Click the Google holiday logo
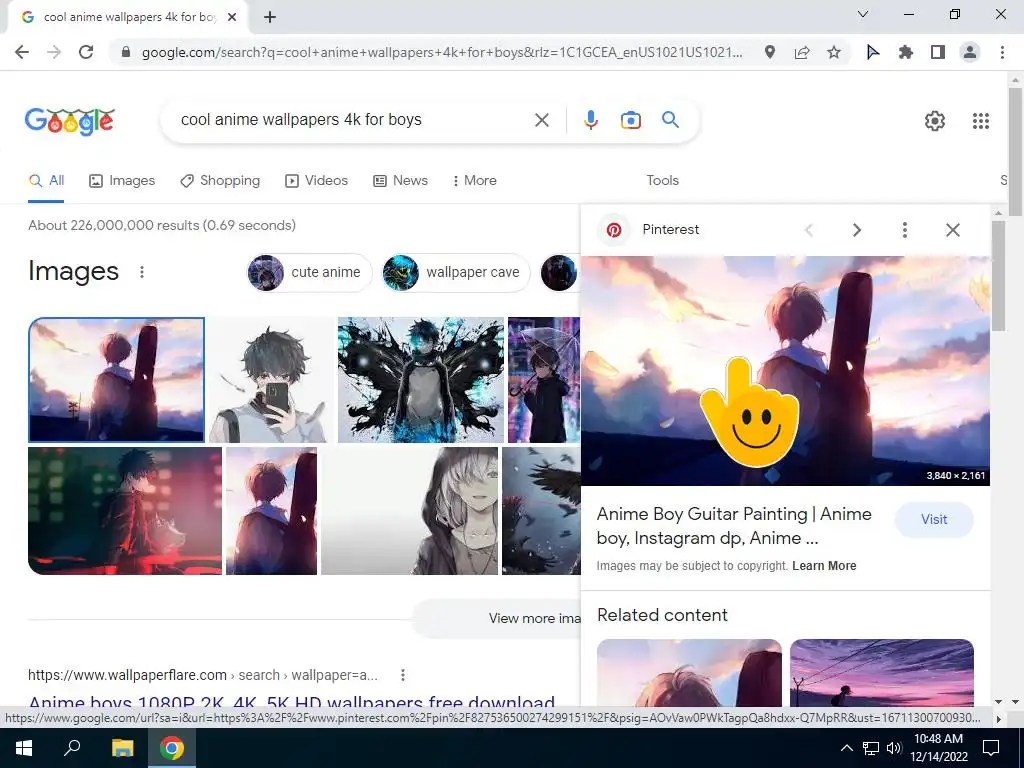 pos(70,121)
